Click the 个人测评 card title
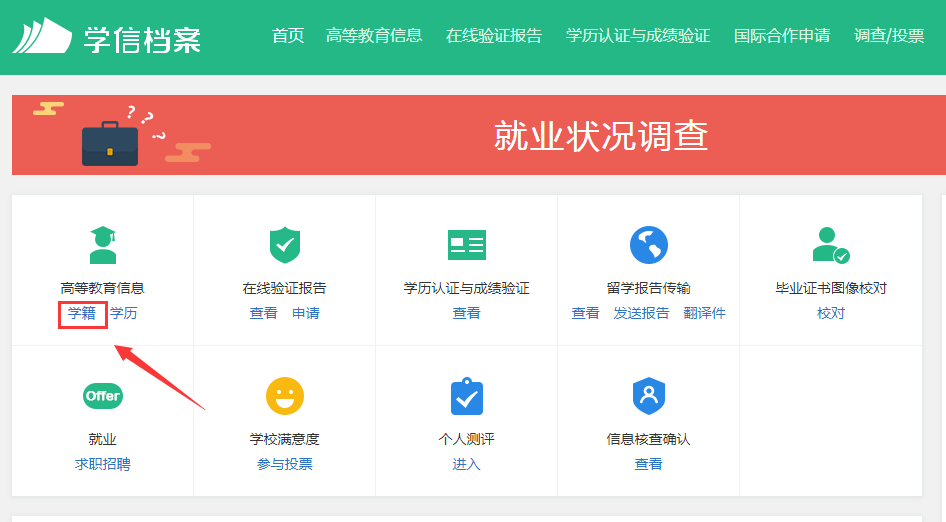The image size is (946, 522). coord(466,439)
